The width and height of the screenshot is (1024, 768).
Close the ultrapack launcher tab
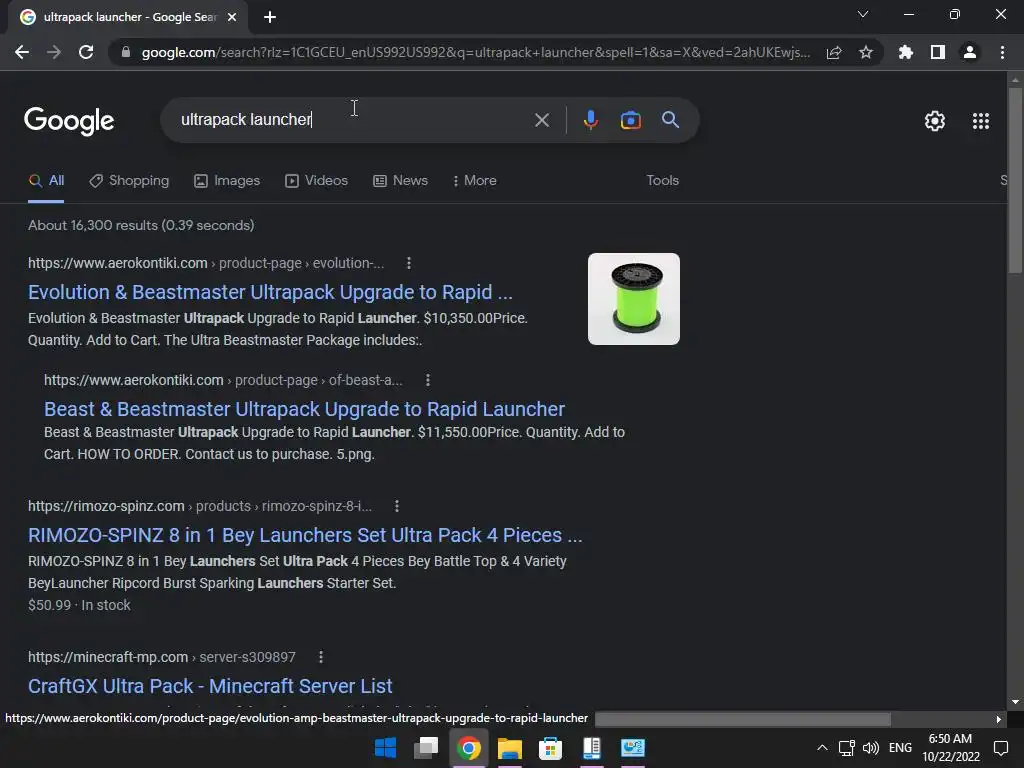[232, 17]
